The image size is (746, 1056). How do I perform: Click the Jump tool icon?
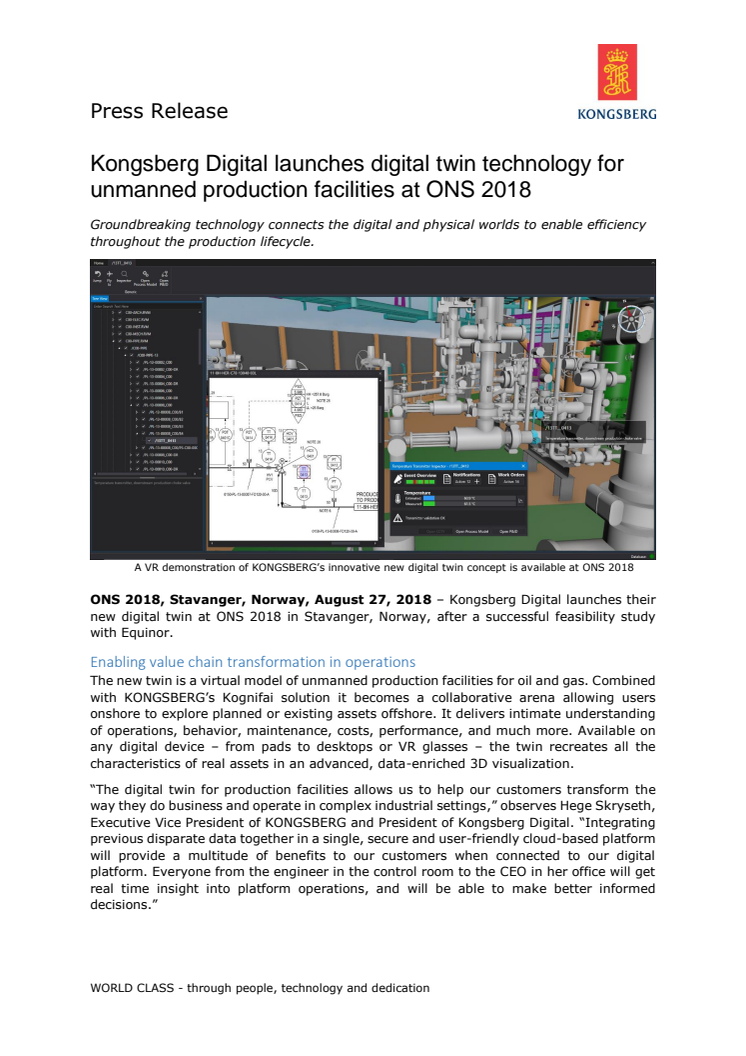[x=98, y=273]
